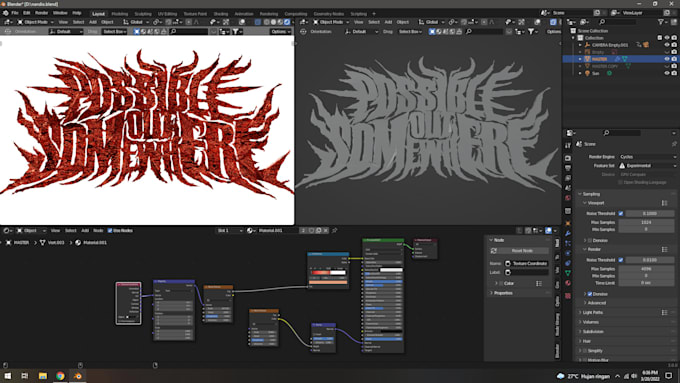Screen dimensions: 680x383
Task: Expand the Advanced subpanel
Action: [597, 303]
